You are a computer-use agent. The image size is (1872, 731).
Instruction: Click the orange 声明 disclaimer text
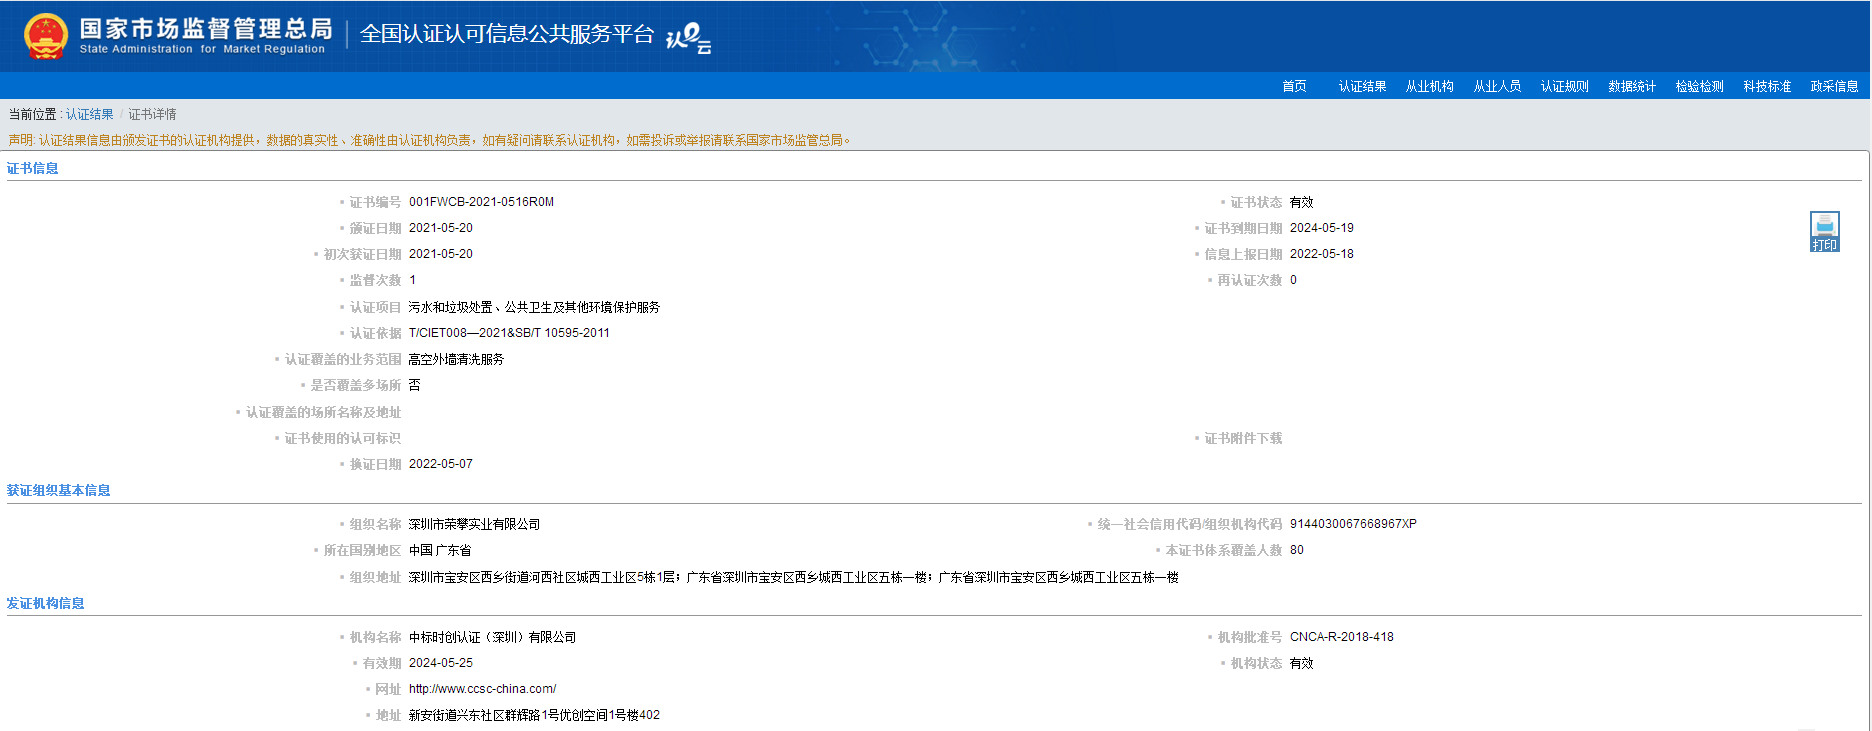point(430,140)
